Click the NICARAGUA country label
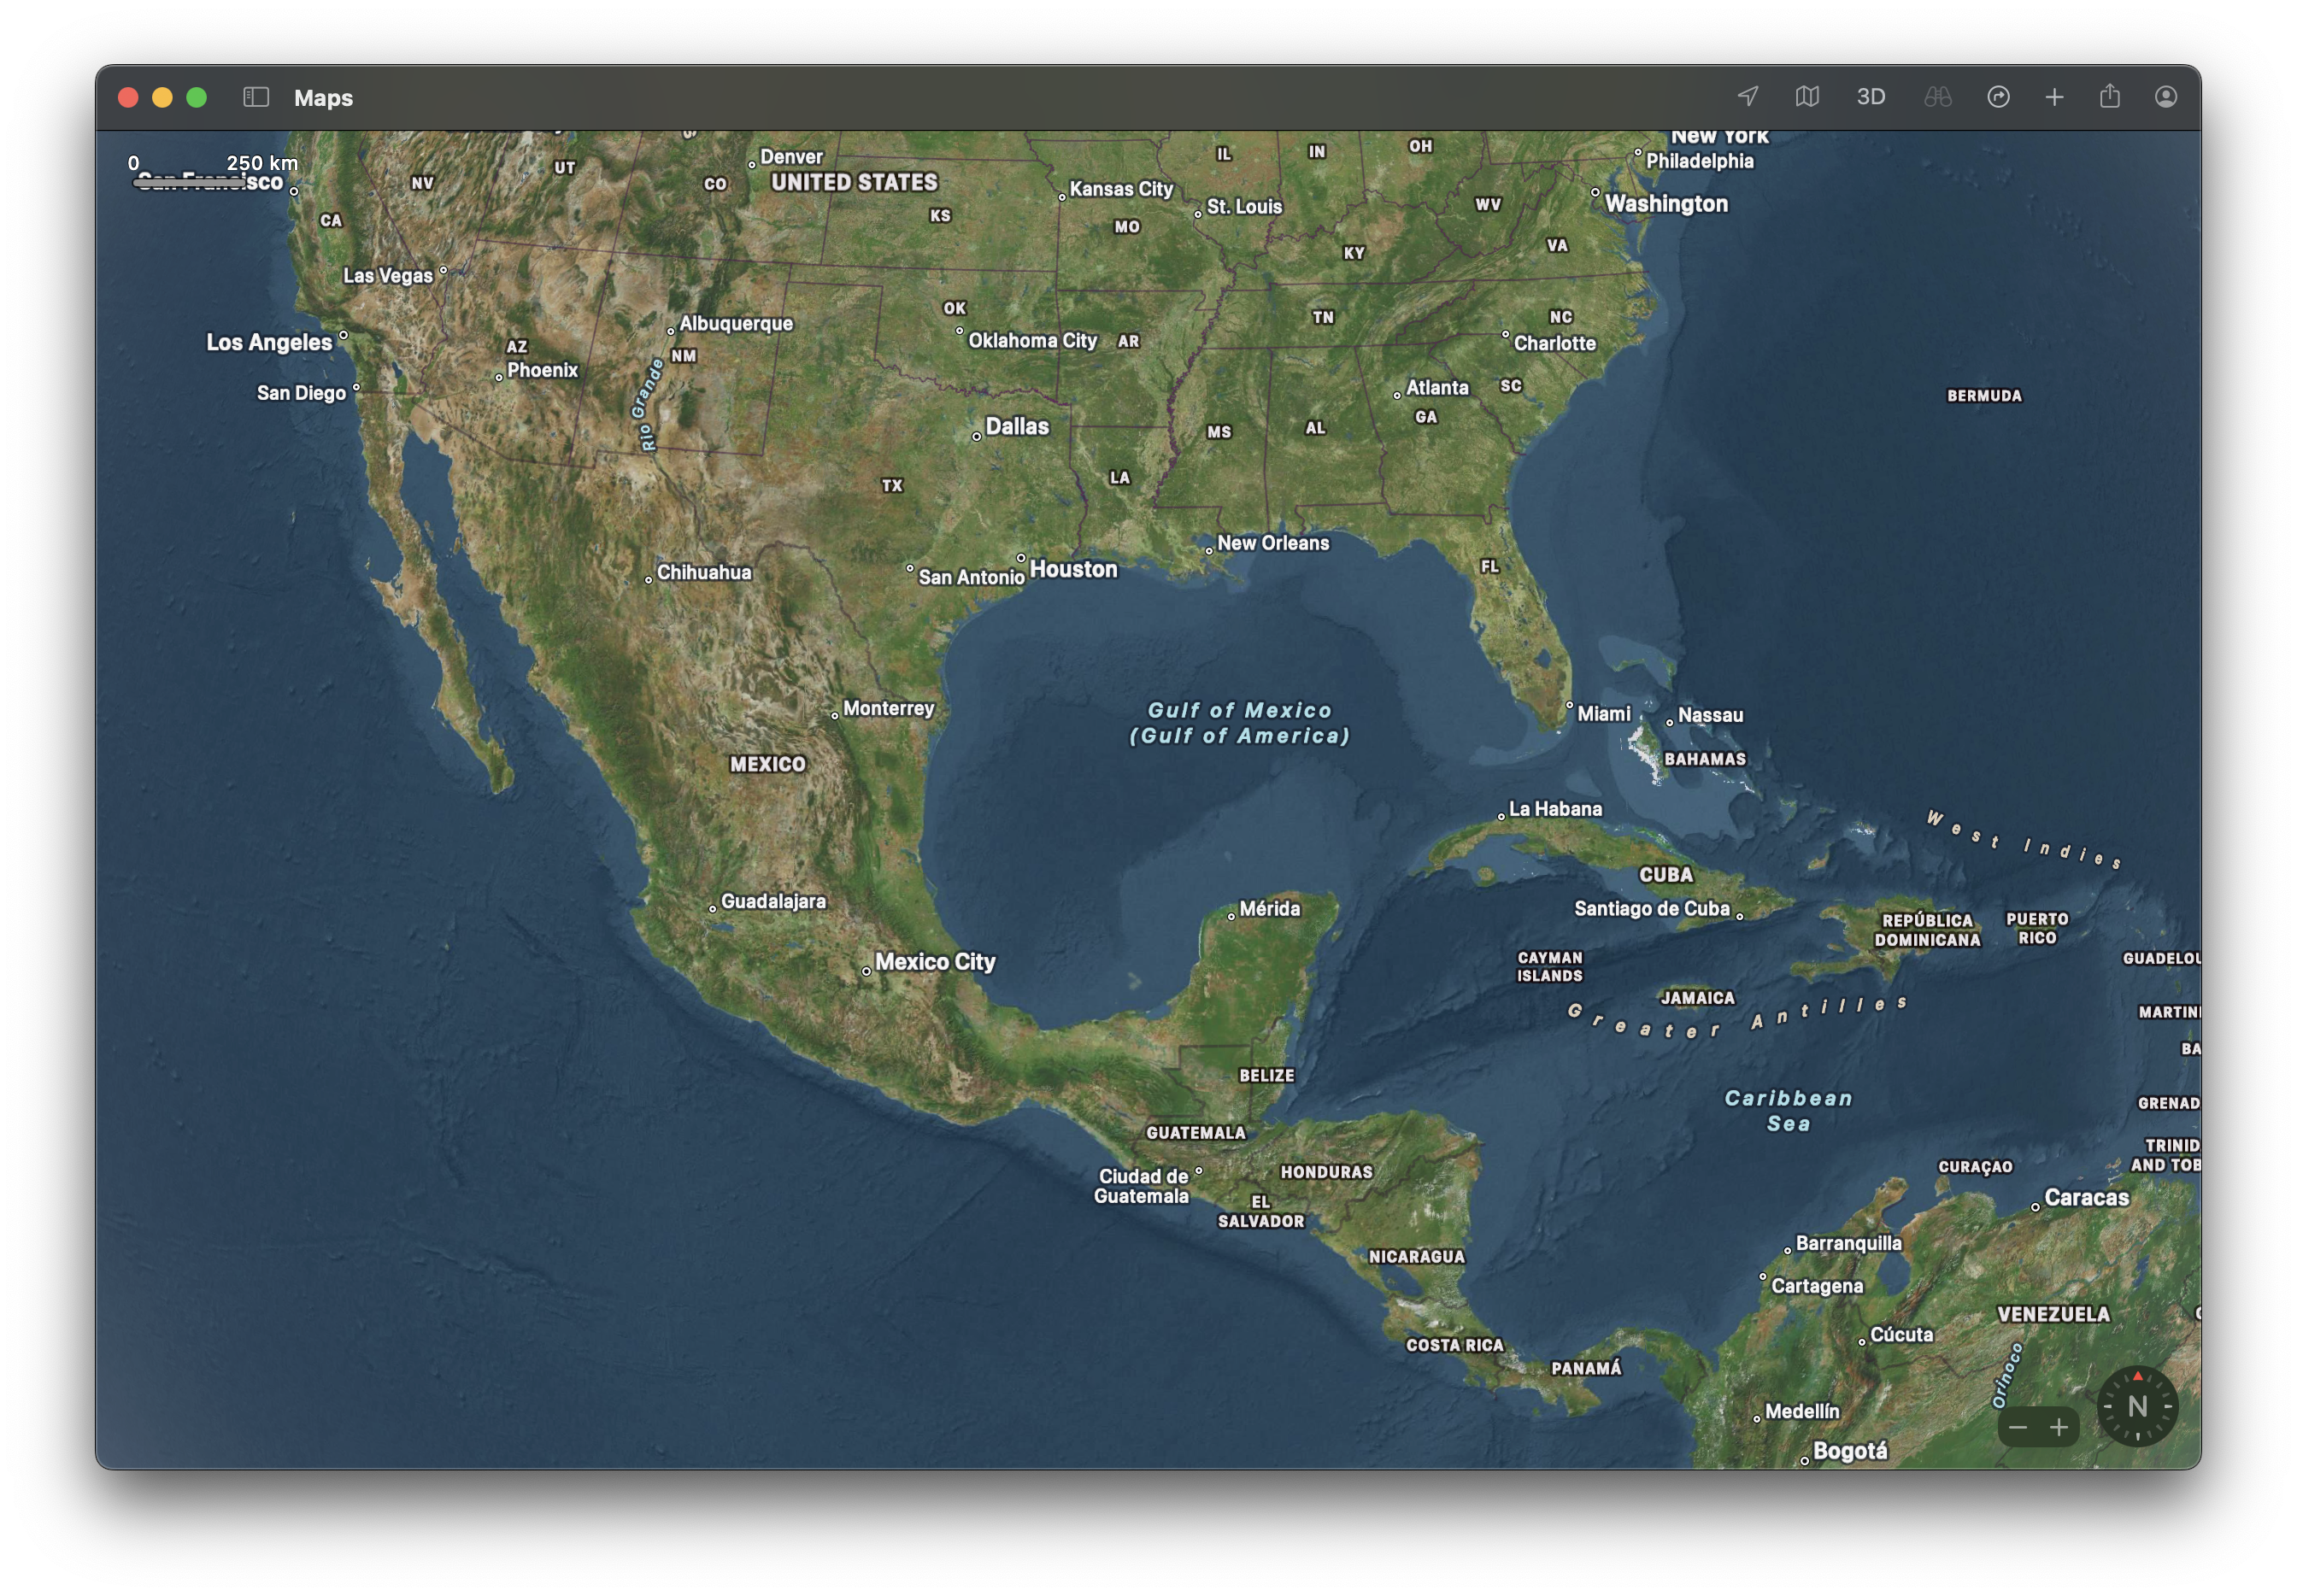The width and height of the screenshot is (2297, 1596). (x=1416, y=1257)
